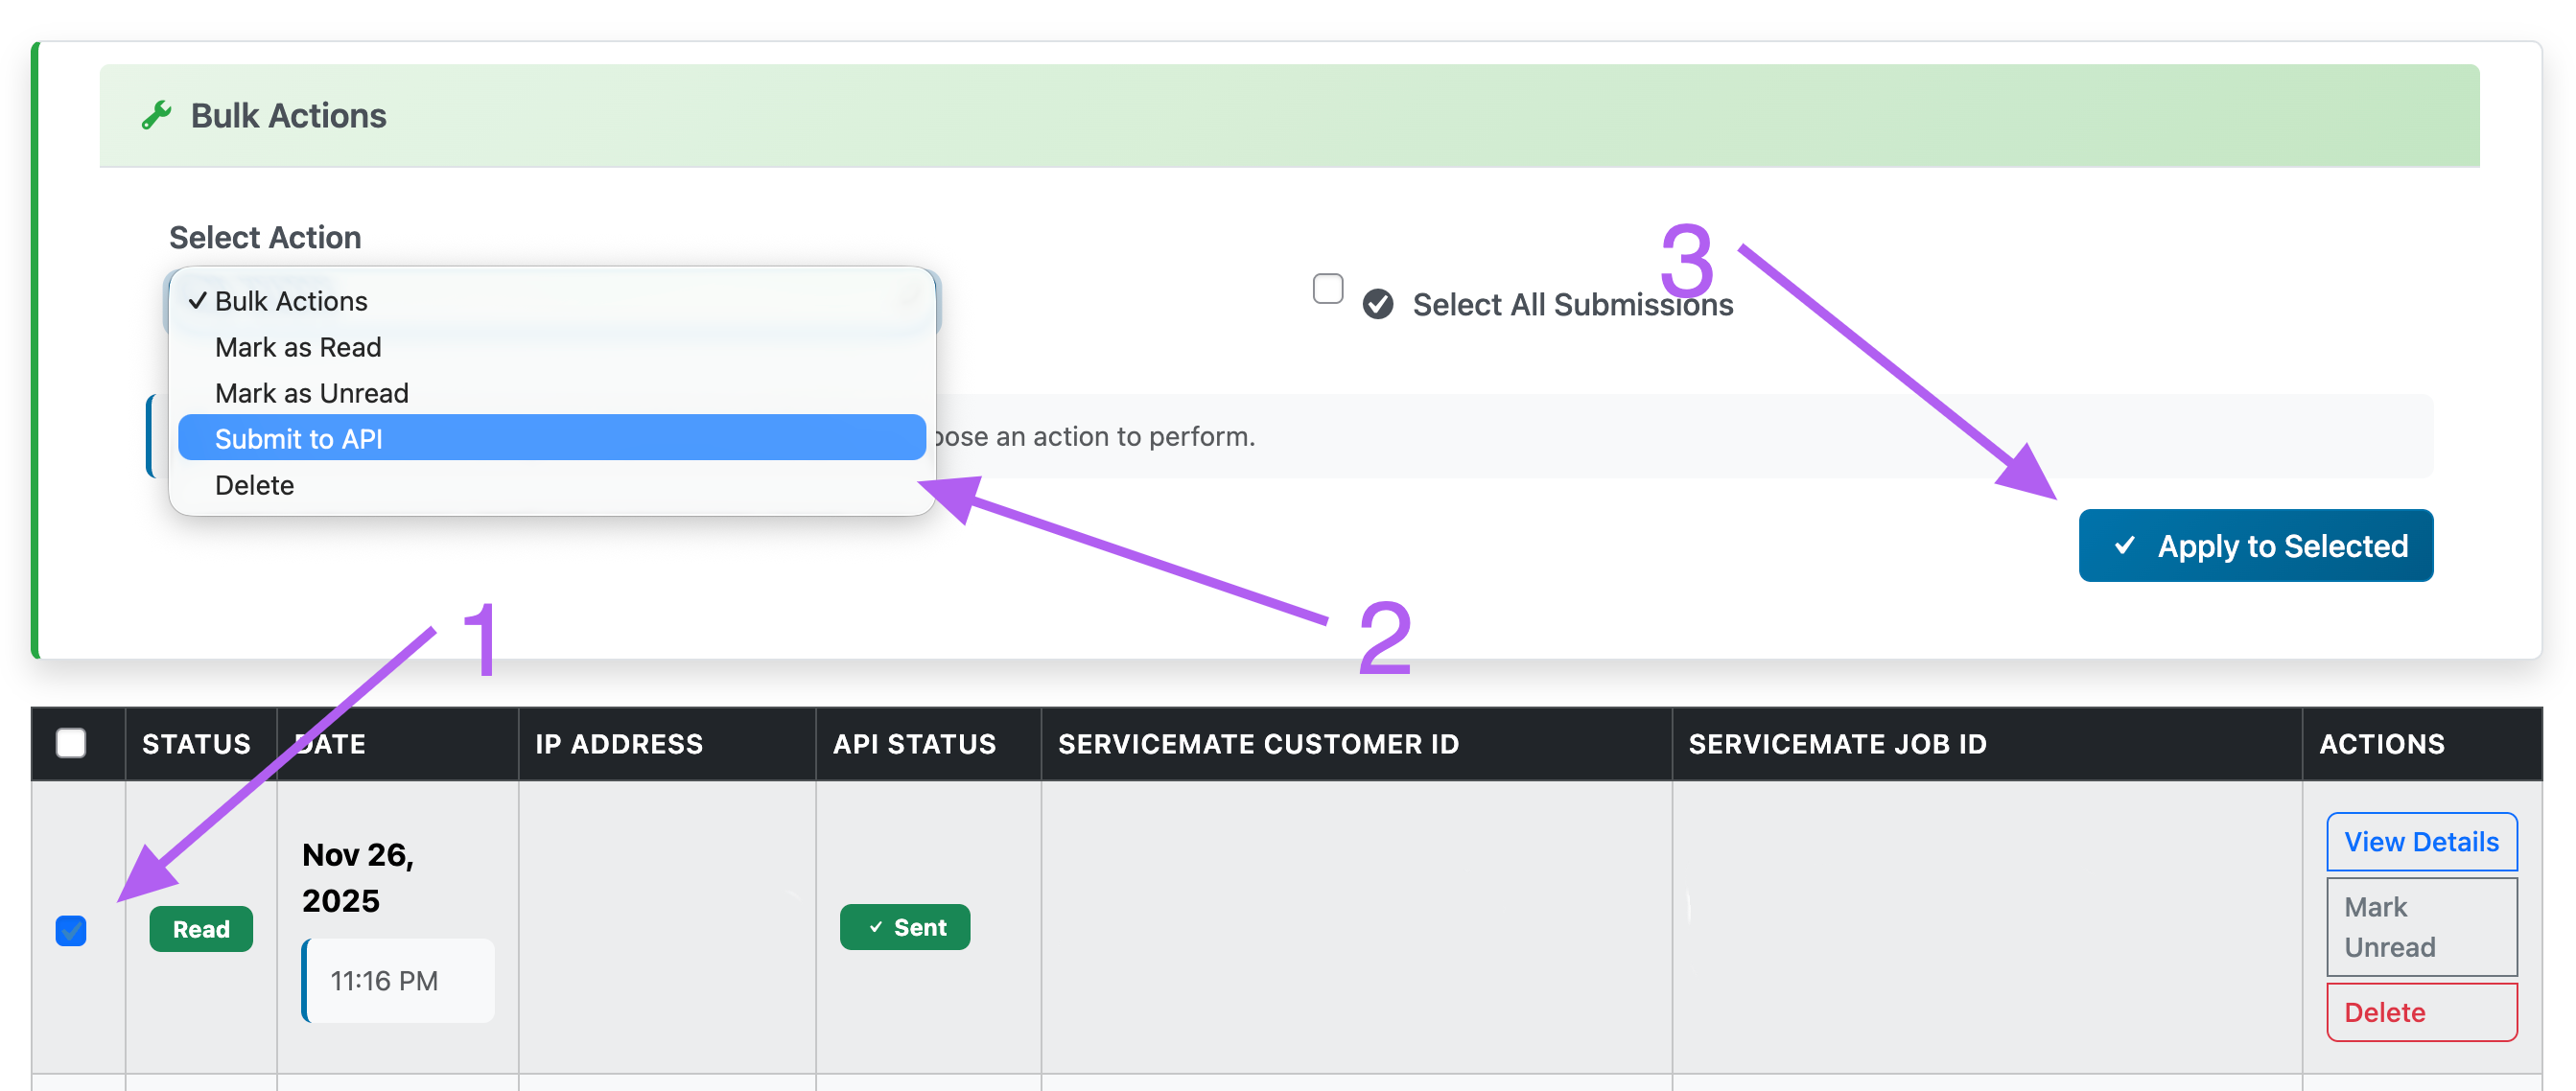Select Mark as Read from dropdown
2576x1091 pixels.
[x=298, y=347]
